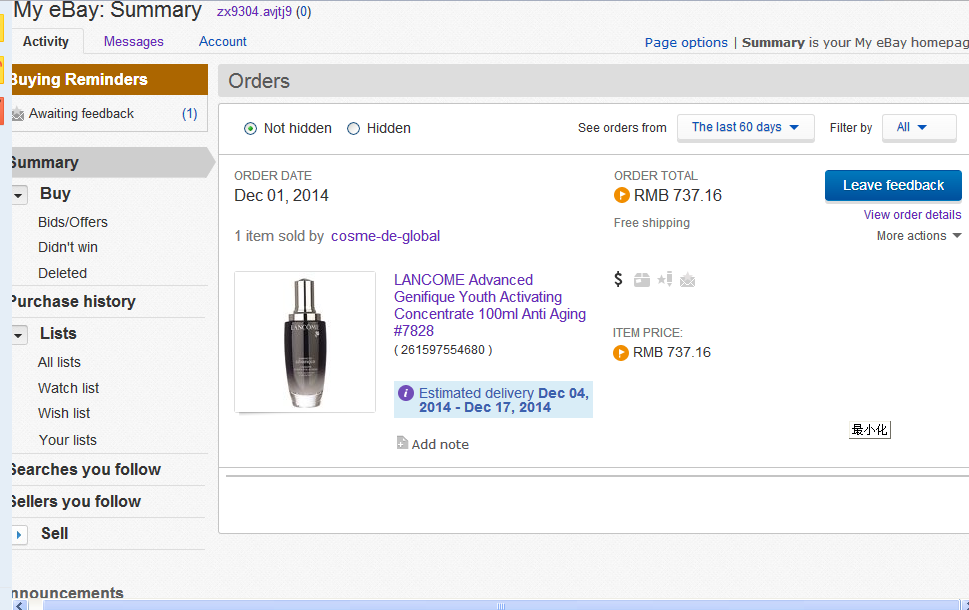Screen dimensions: 969x610
Task: Open Searches you follow
Action: [86, 470]
